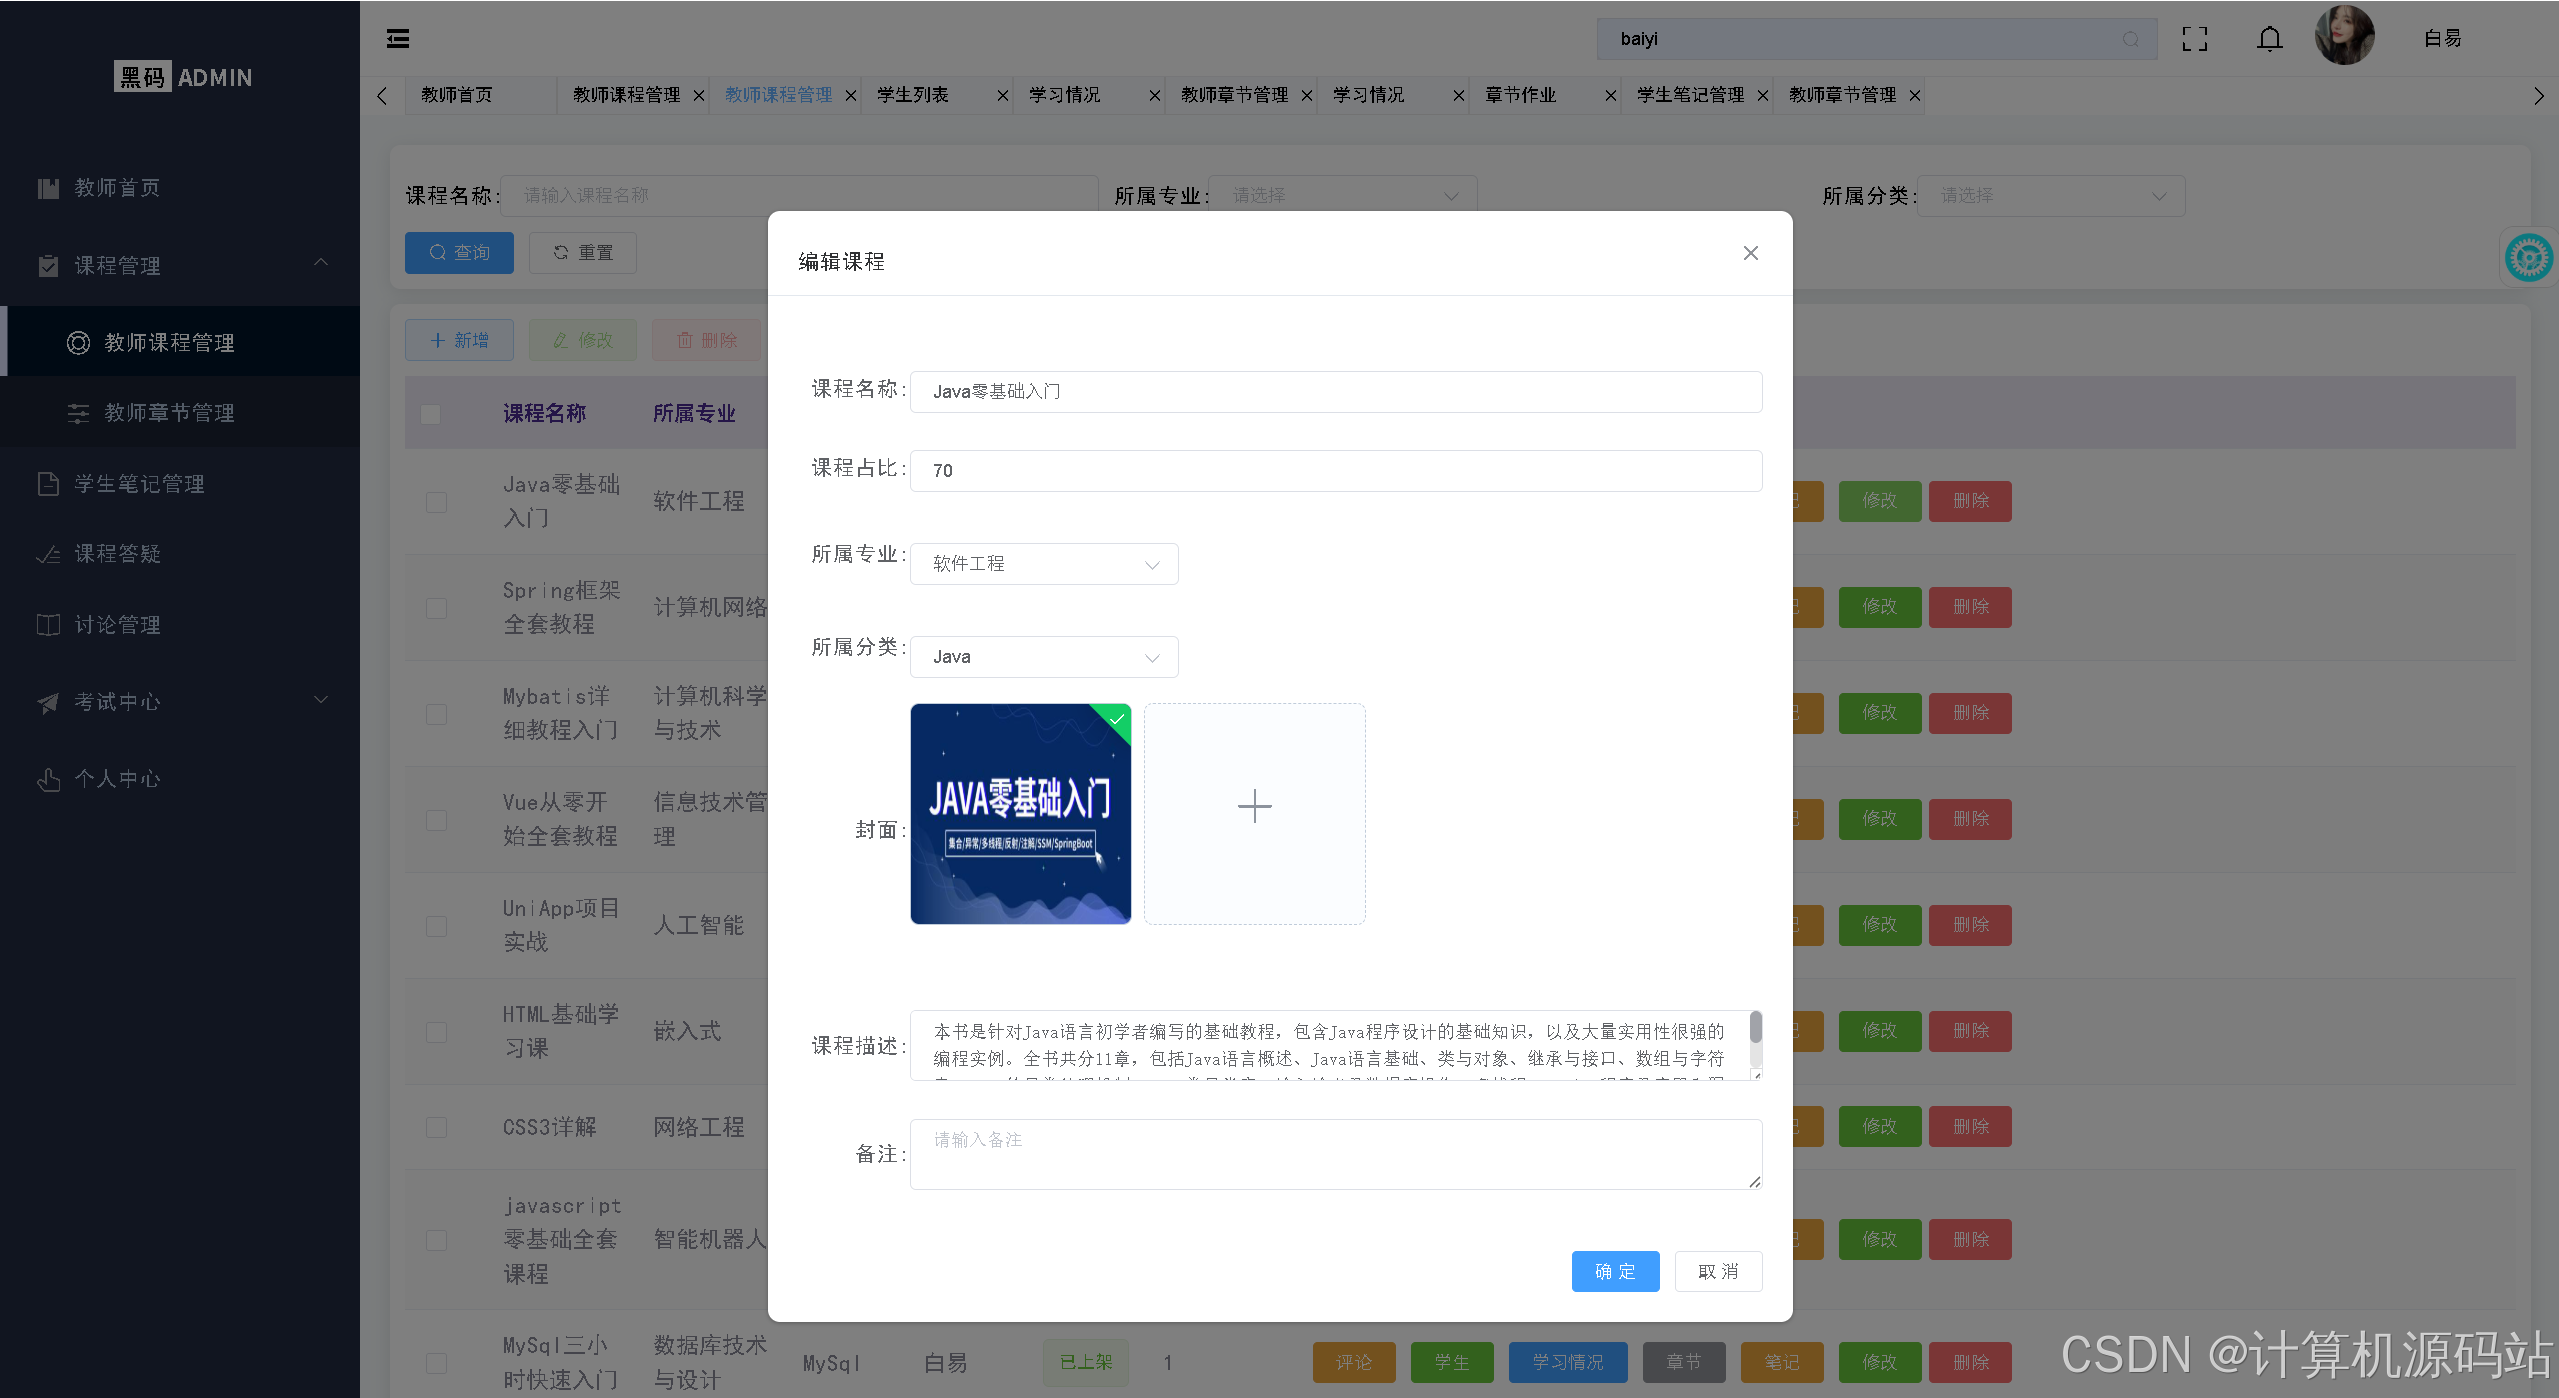Screen dimensions: 2559x1398
Task: Click the 课程答疑 checklist icon
Action: [x=49, y=553]
